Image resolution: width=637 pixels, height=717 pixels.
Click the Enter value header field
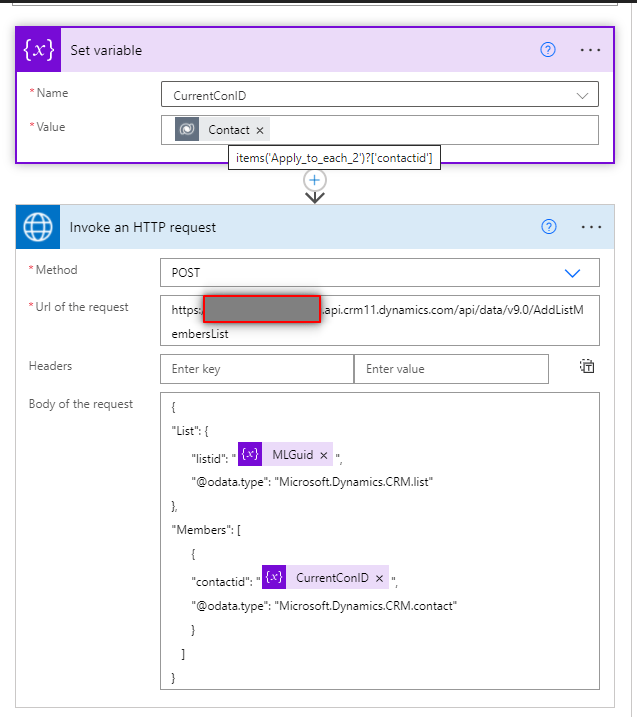(x=451, y=369)
